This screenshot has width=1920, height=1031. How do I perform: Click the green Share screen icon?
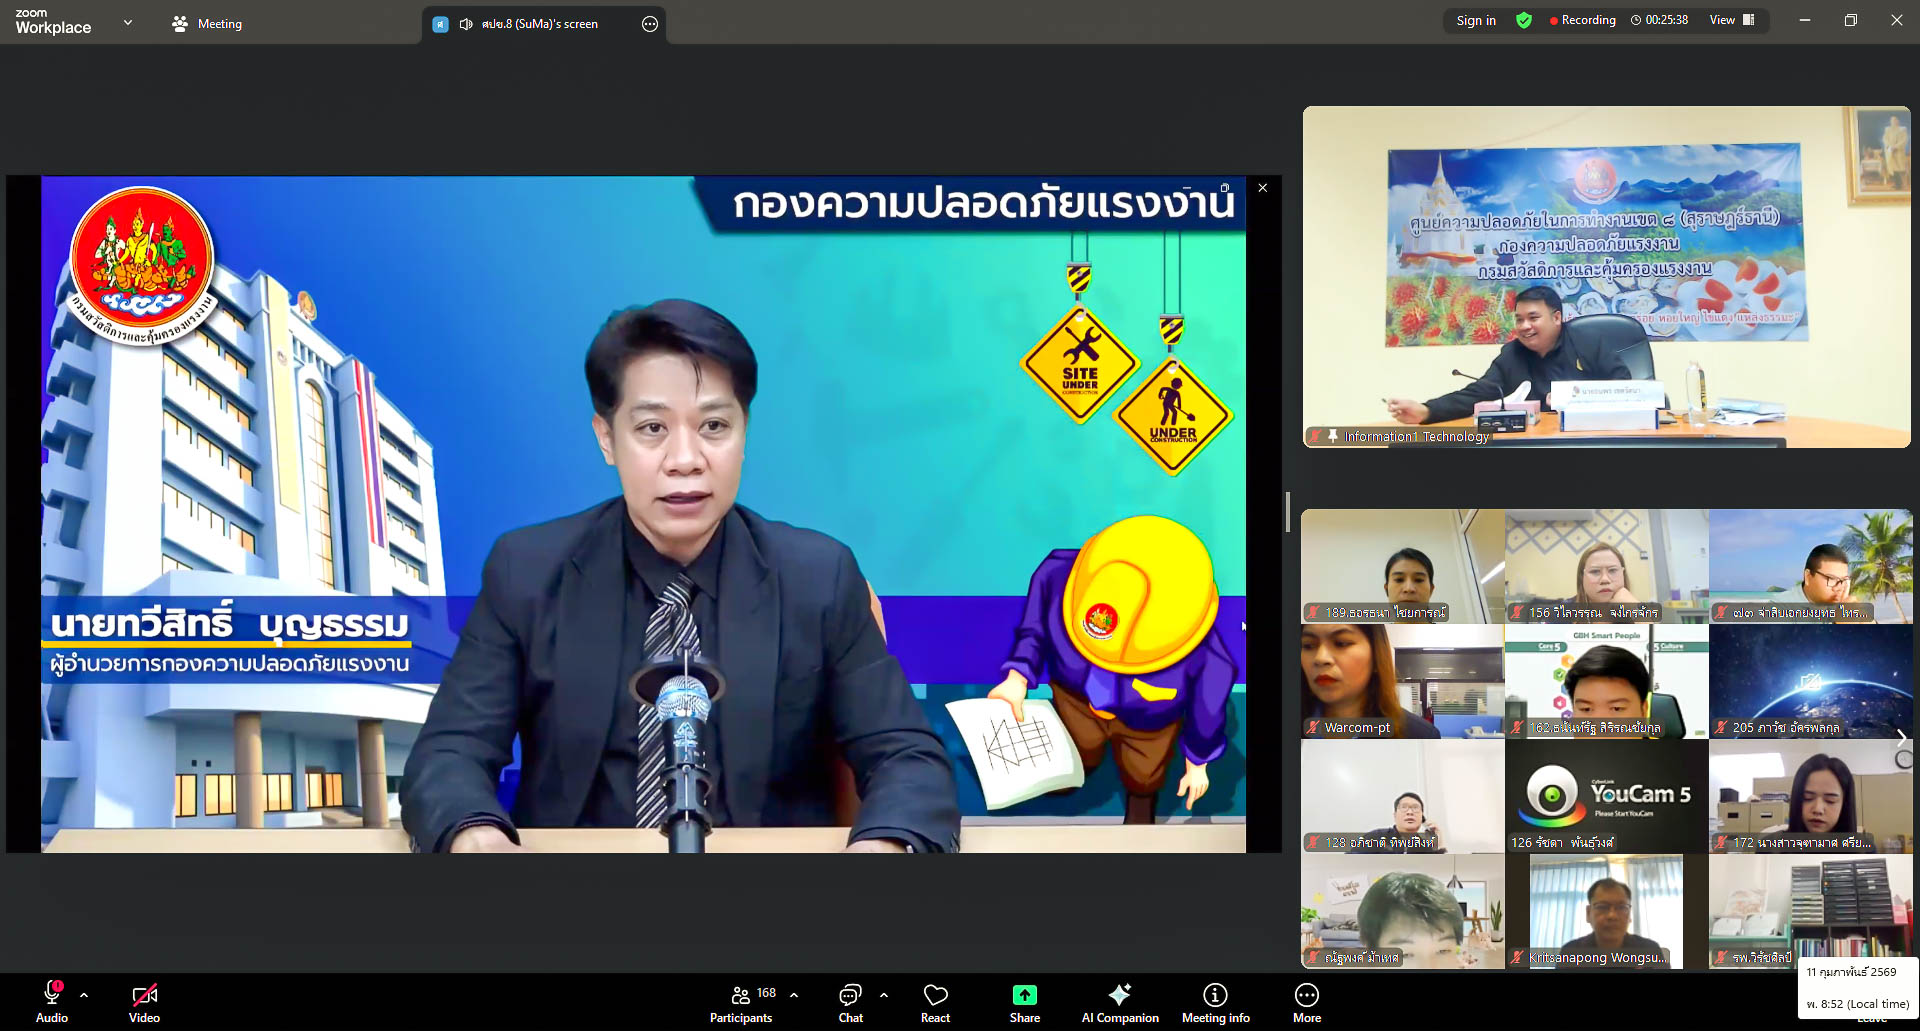pyautogui.click(x=1024, y=995)
